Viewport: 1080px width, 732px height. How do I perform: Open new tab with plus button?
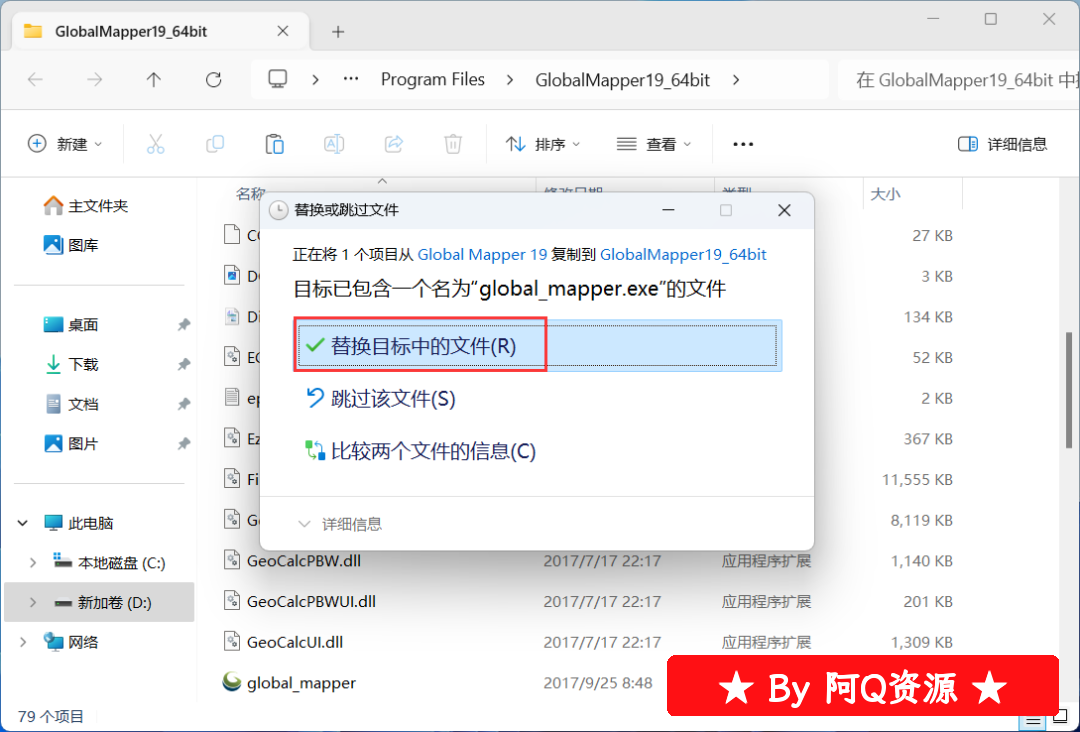click(x=338, y=32)
